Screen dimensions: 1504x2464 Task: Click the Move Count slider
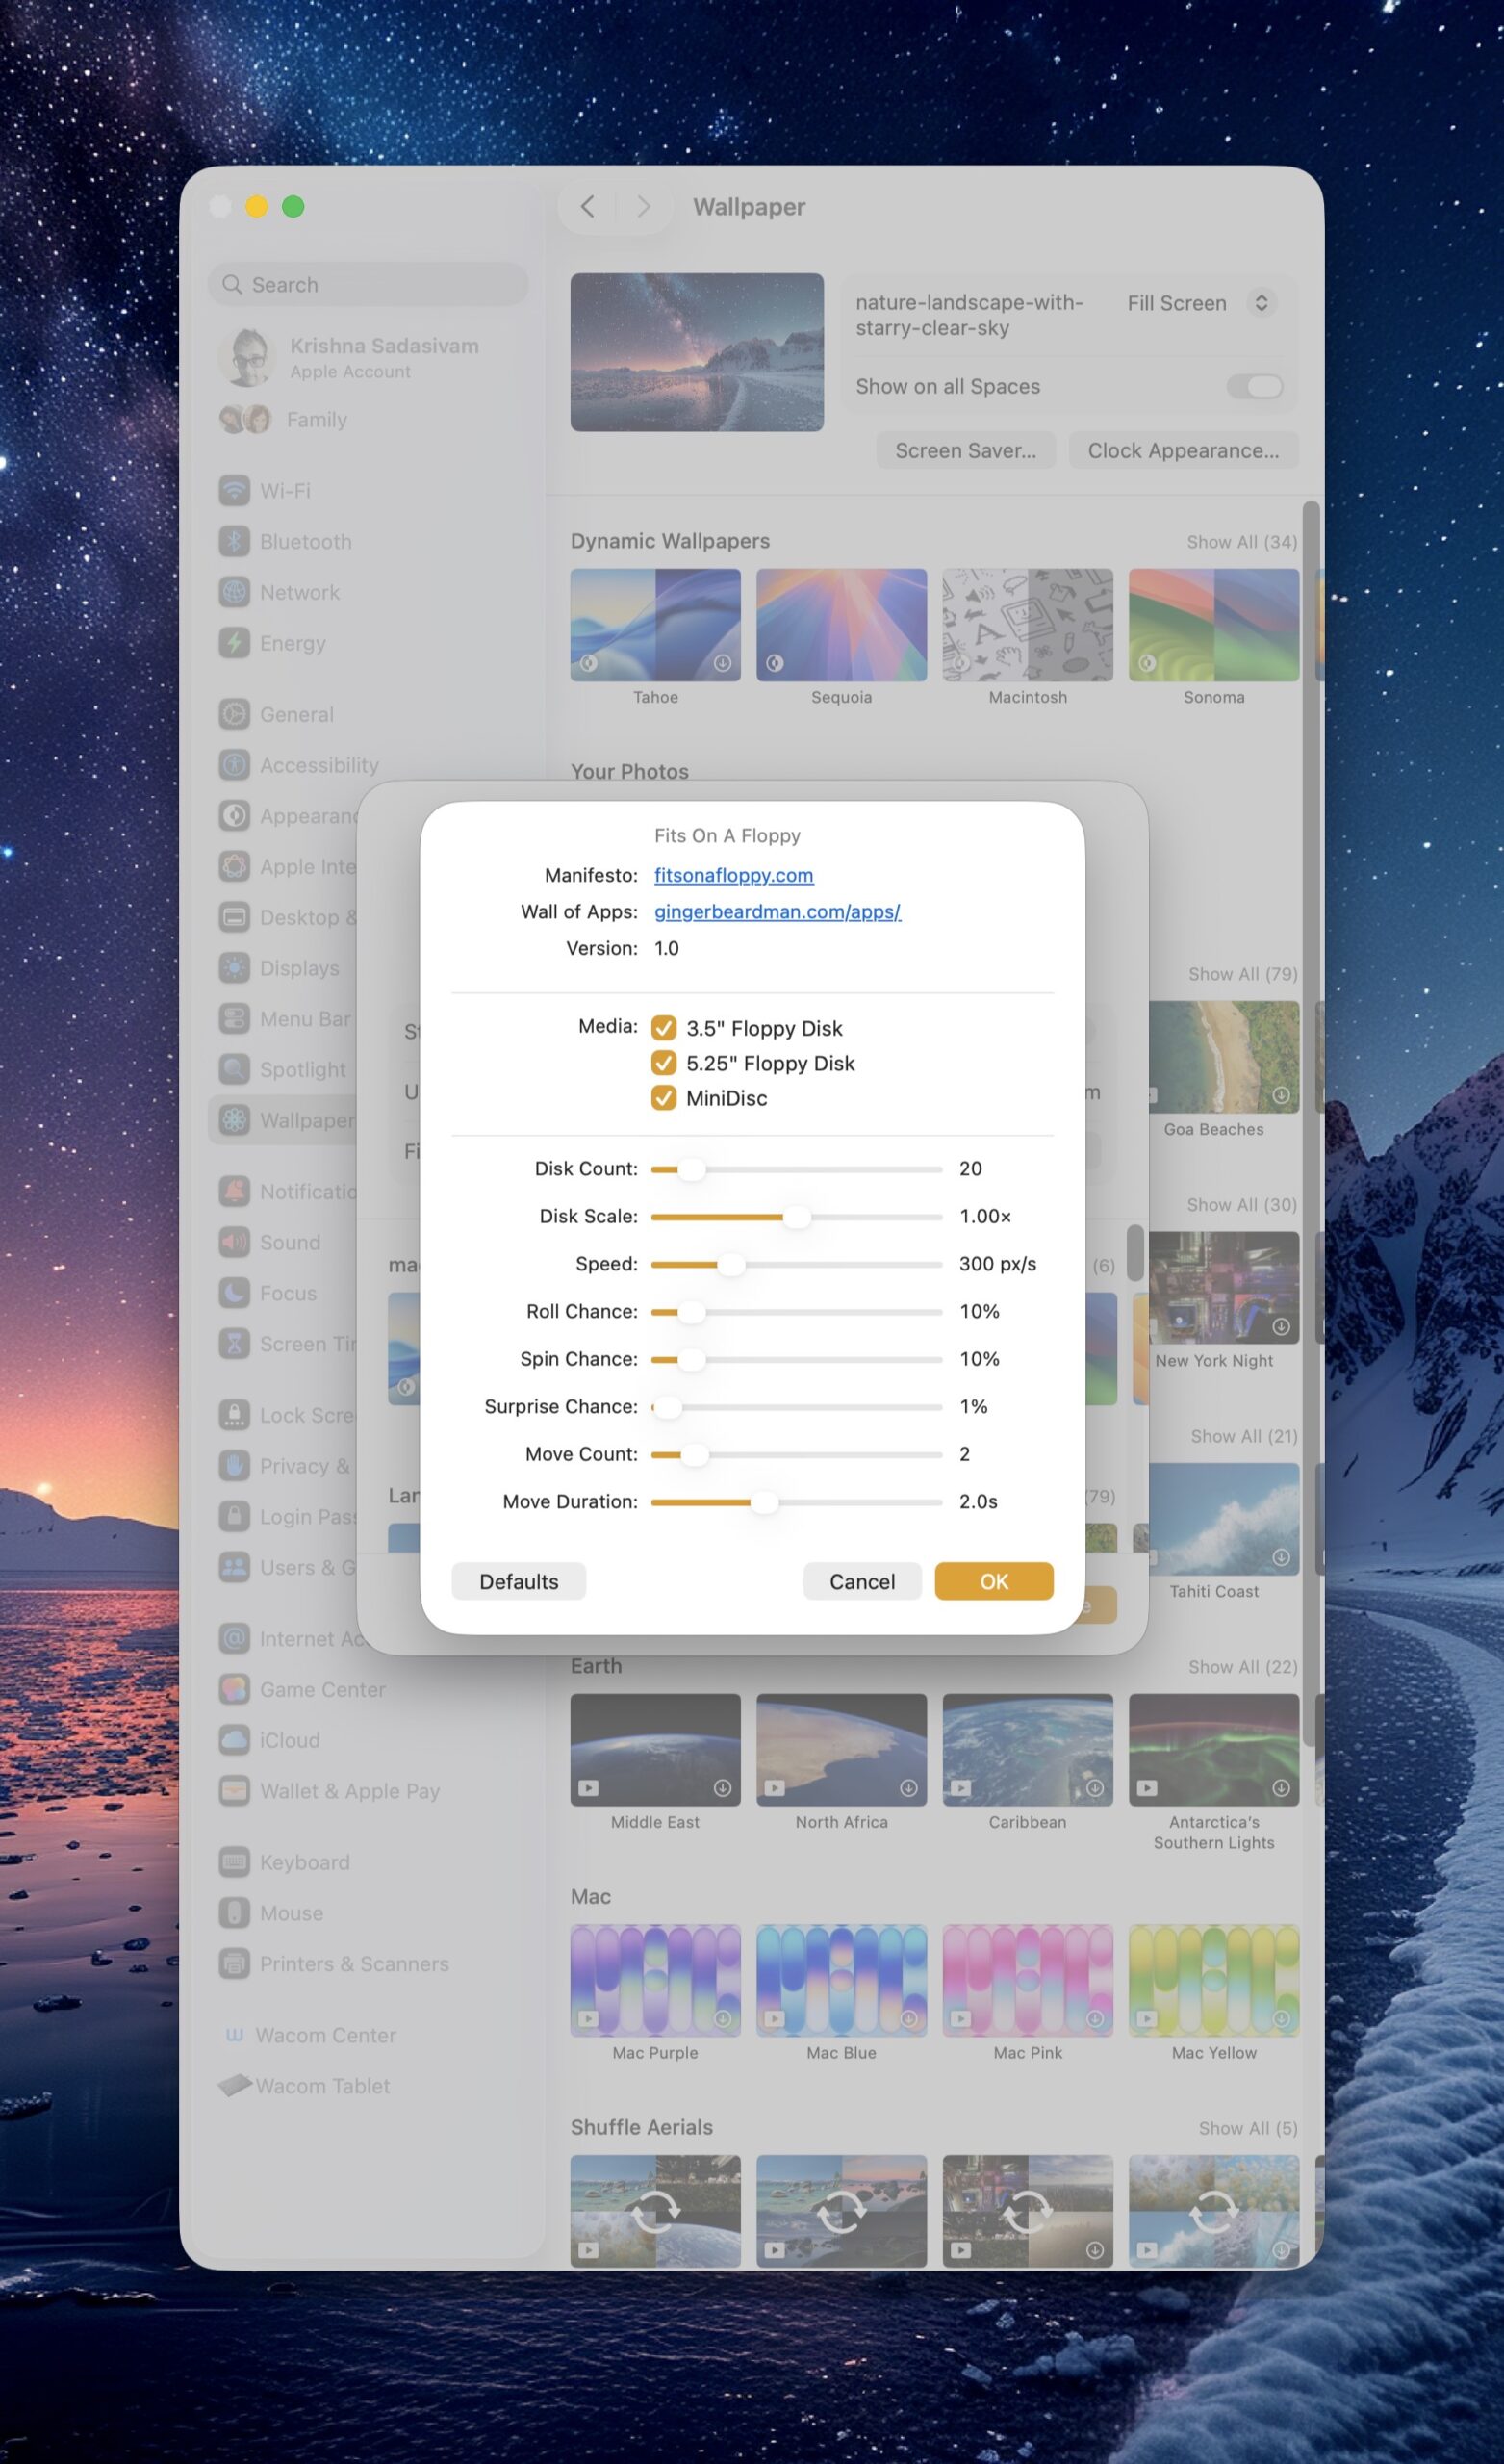point(796,1454)
